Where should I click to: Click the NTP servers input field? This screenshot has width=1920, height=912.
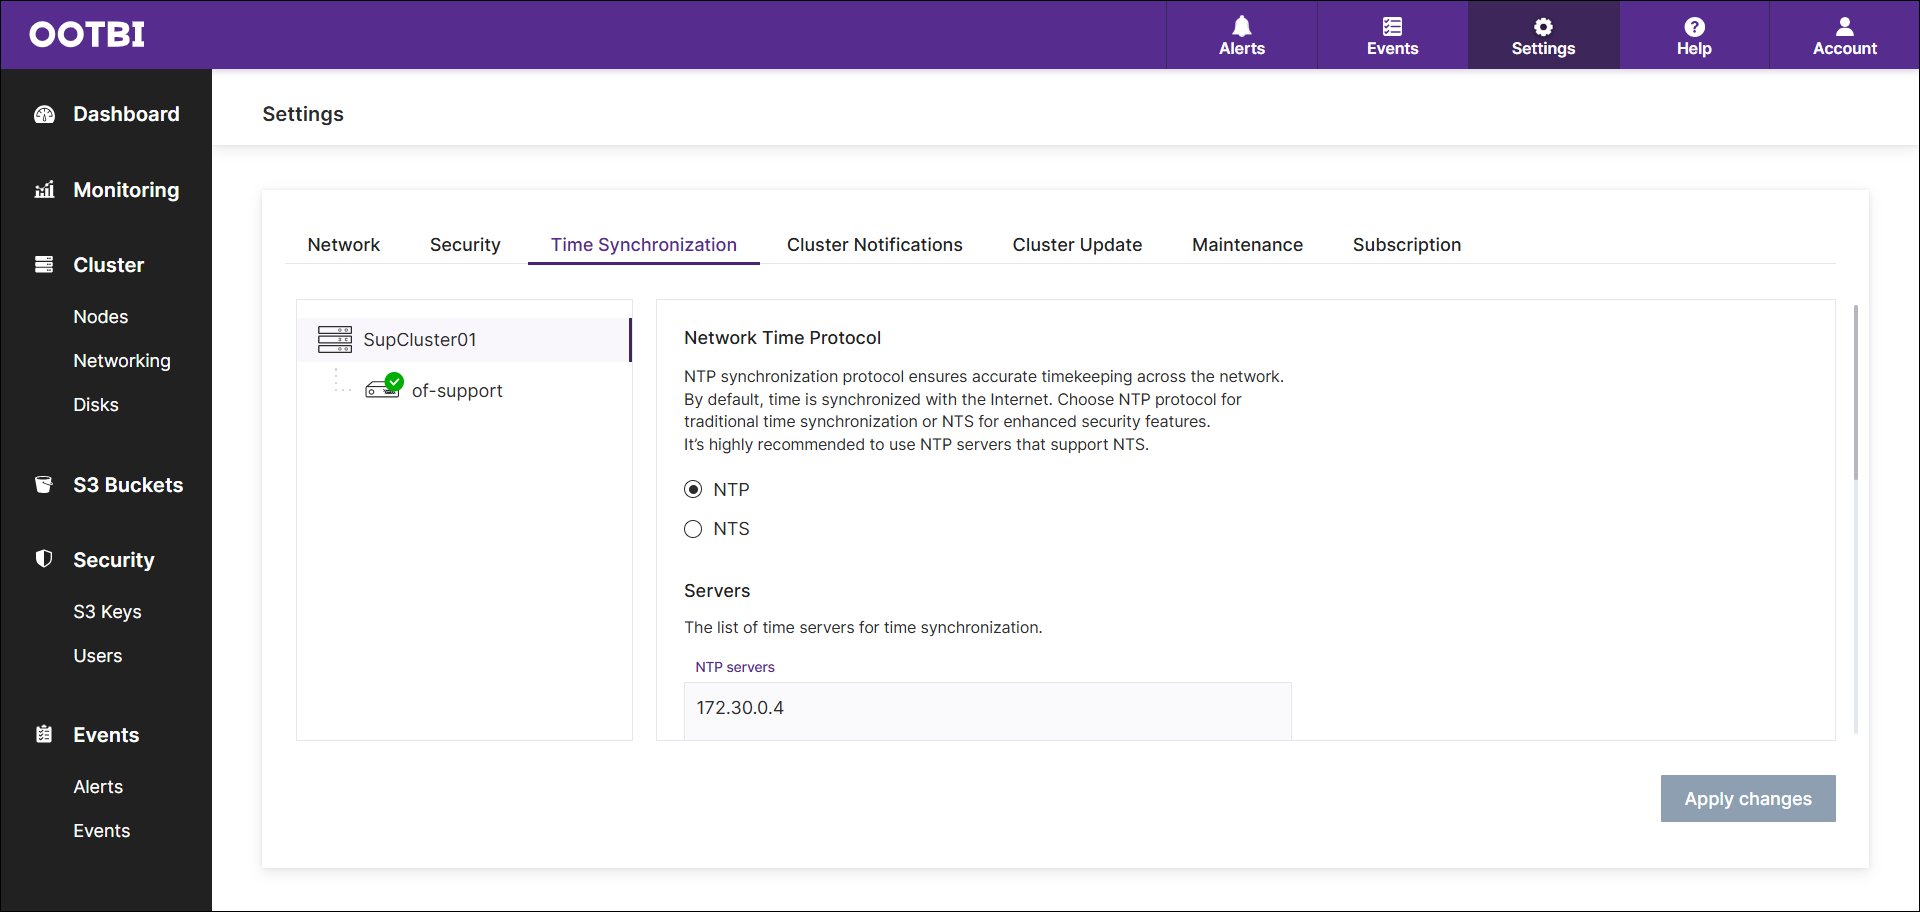(x=988, y=710)
